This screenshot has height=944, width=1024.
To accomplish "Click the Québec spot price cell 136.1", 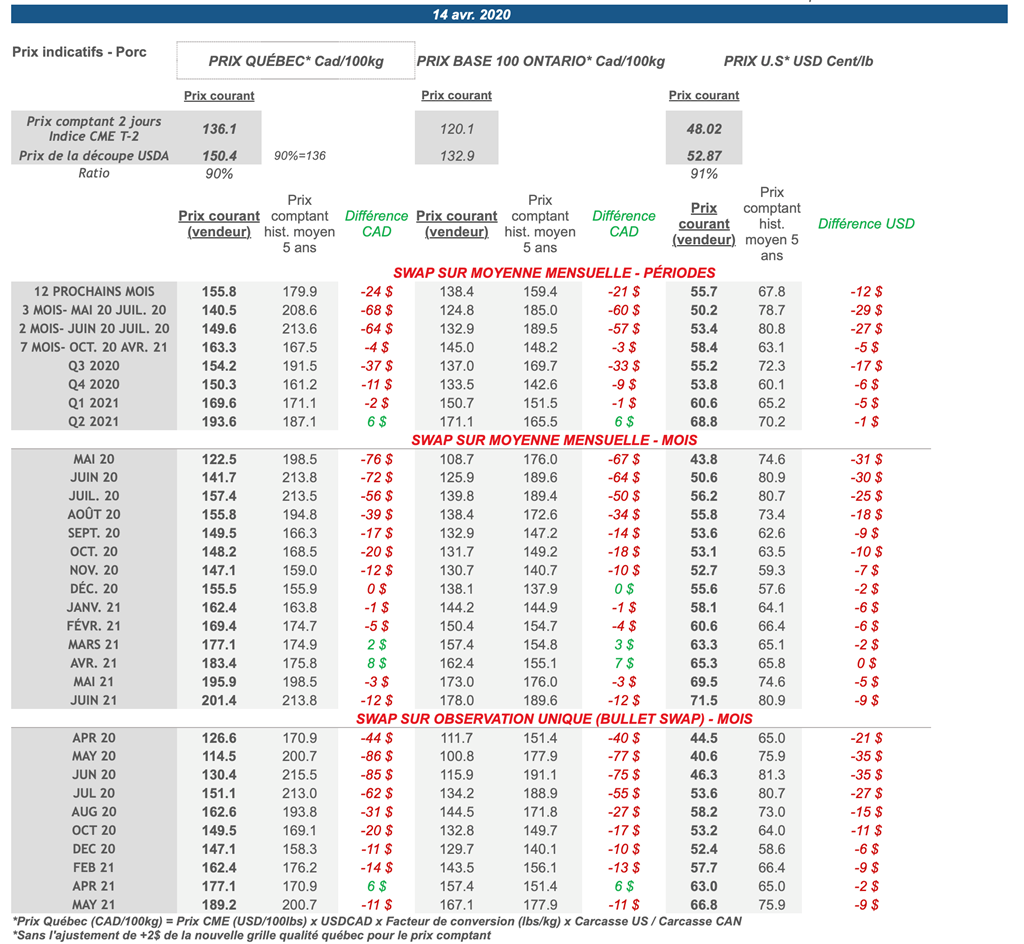I will click(x=219, y=129).
